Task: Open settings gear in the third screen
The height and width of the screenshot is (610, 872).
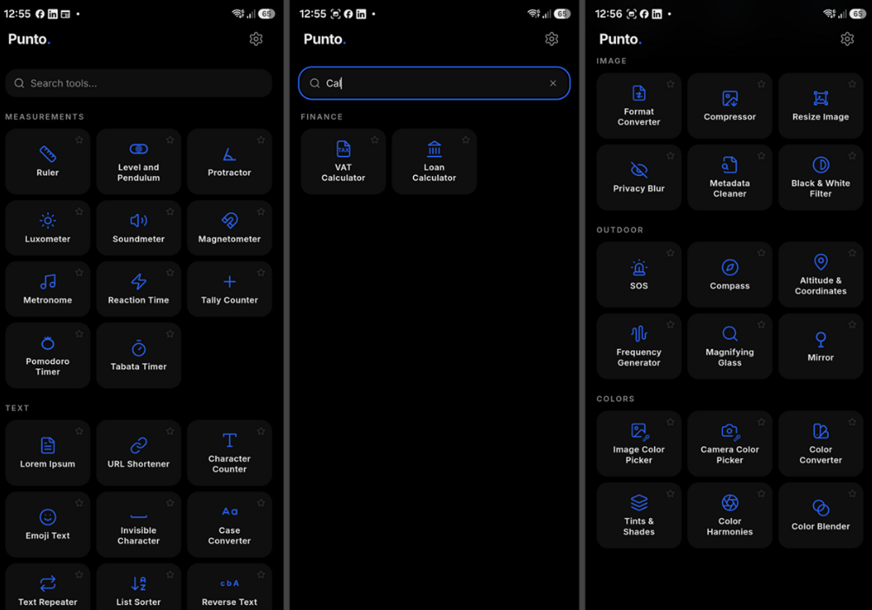Action: coord(847,39)
